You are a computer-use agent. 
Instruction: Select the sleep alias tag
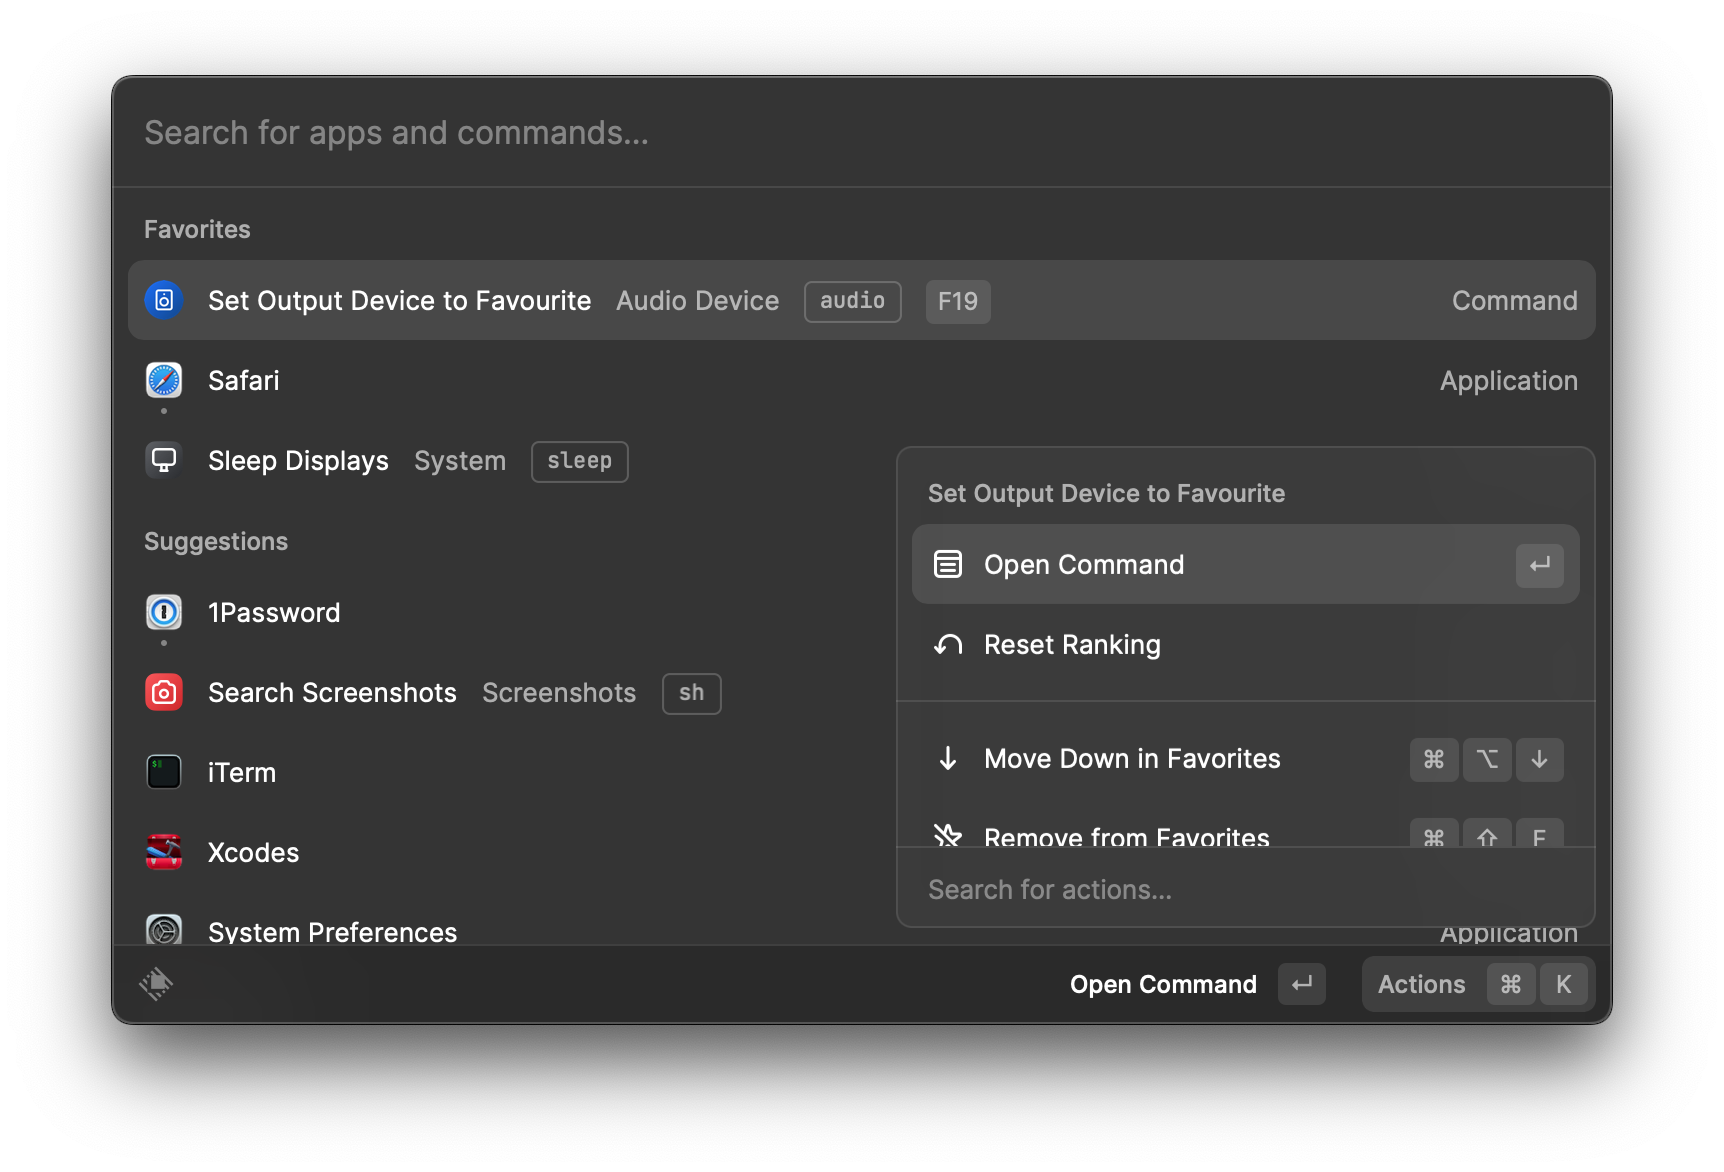579,461
